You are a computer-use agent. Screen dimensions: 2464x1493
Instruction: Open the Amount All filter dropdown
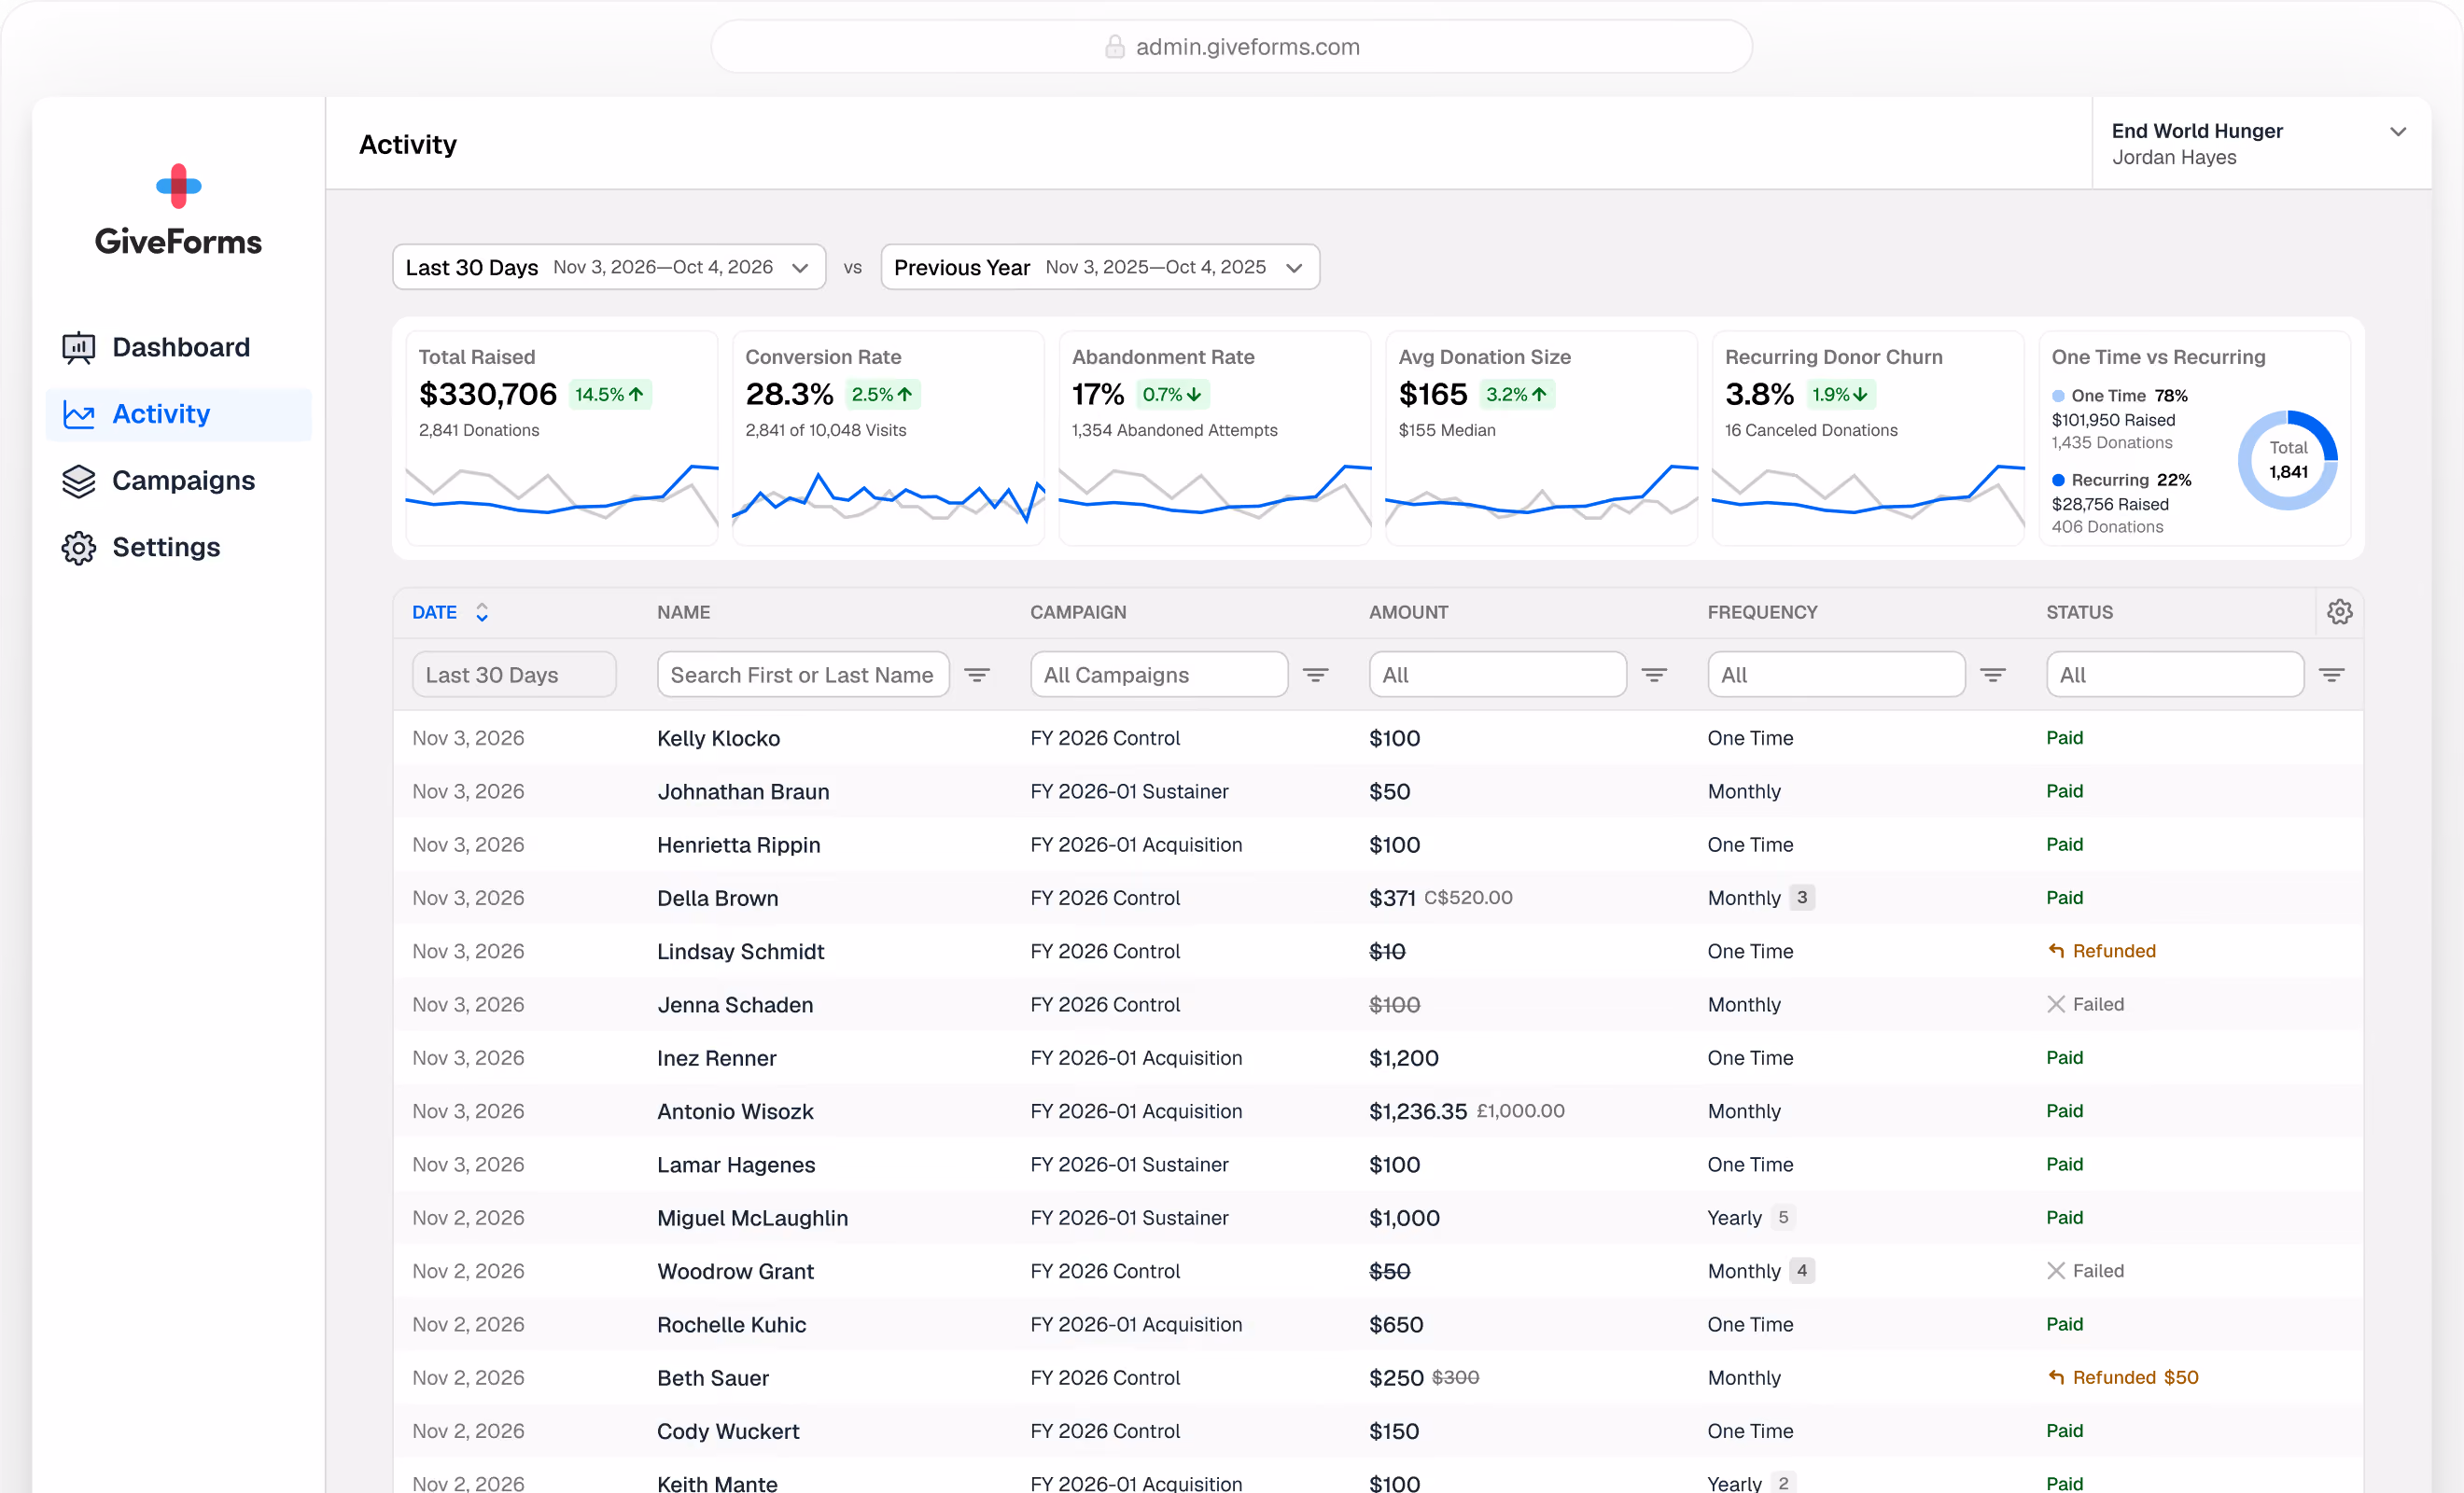pyautogui.click(x=1497, y=675)
